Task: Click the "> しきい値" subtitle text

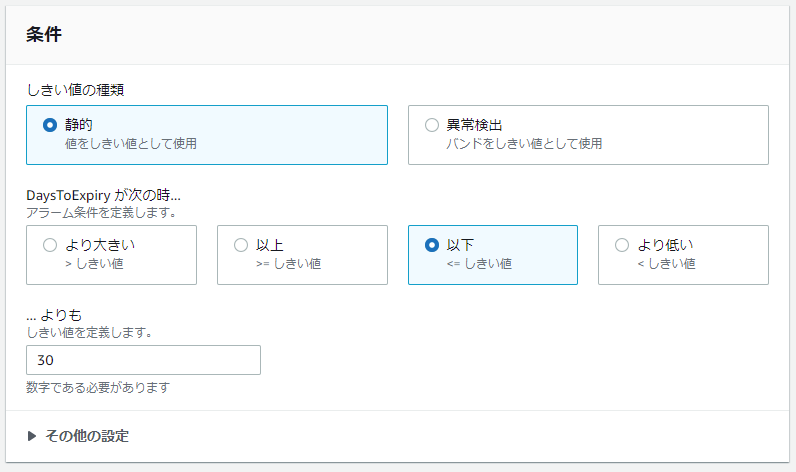Action: (x=94, y=264)
